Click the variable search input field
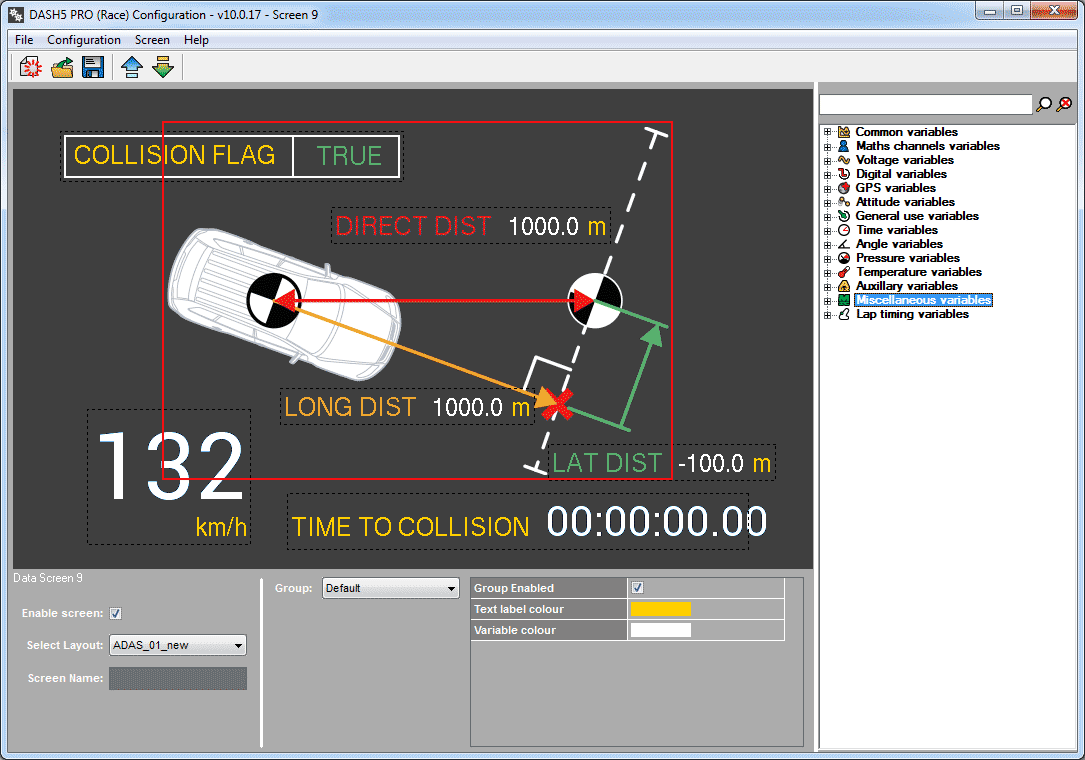Screen dimensions: 1085x760 click(925, 103)
